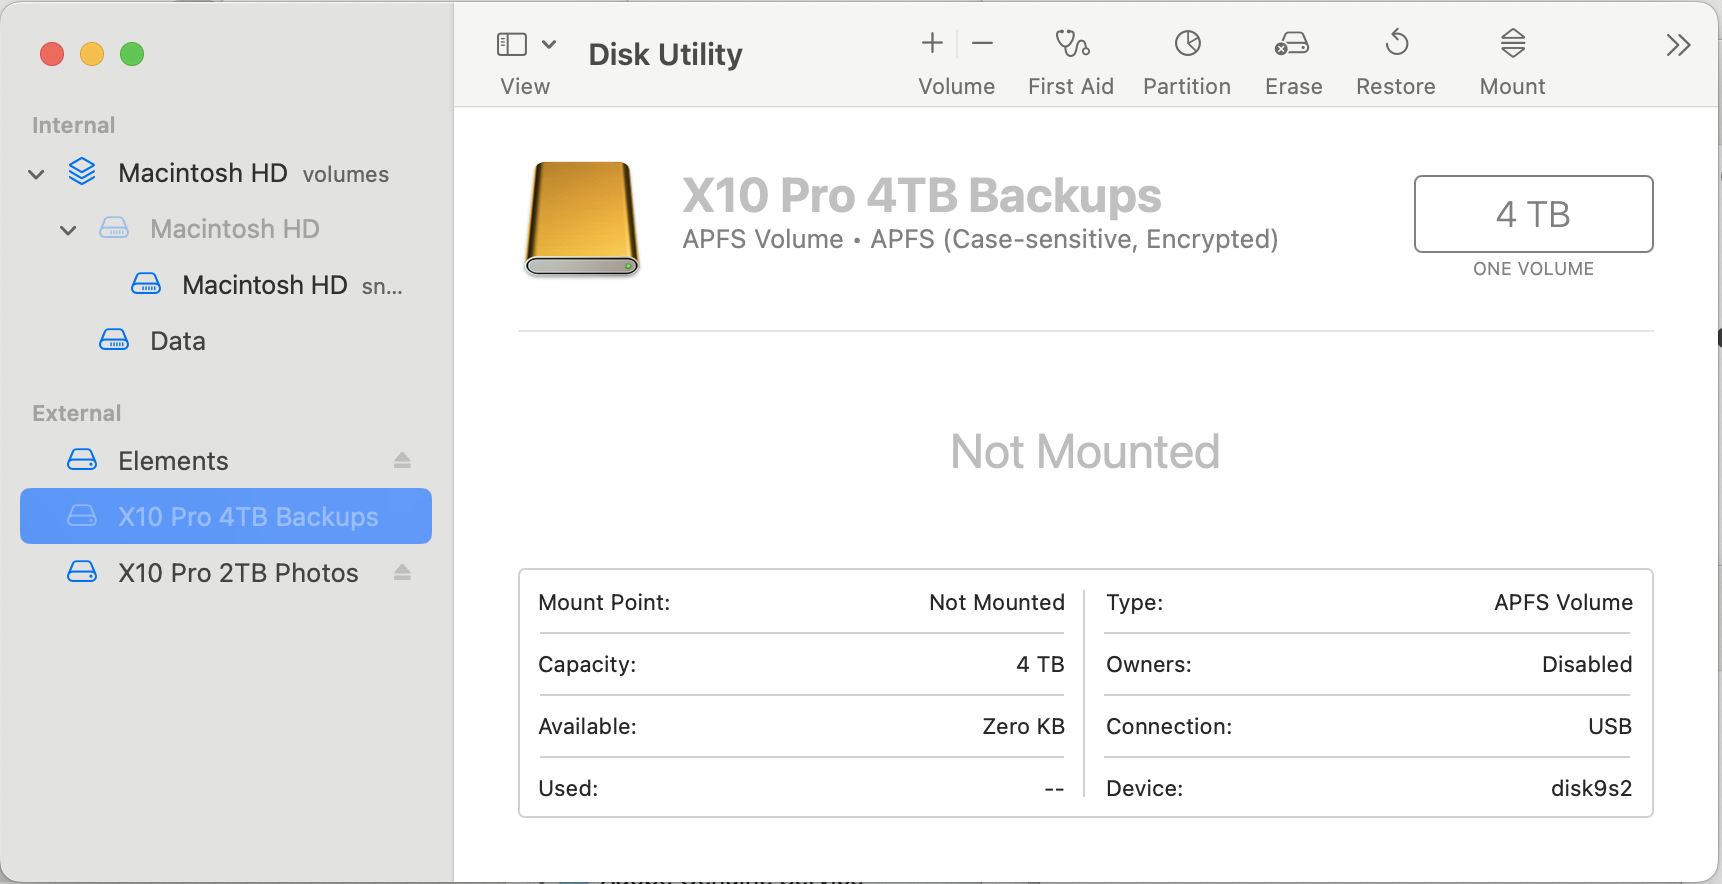
Task: Click the Restore arrow icon
Action: click(1396, 44)
